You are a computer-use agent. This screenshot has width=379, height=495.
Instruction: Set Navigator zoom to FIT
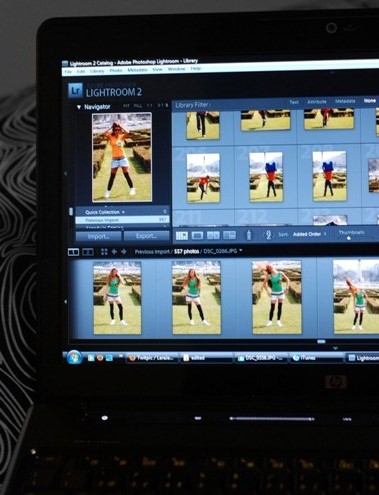126,106
